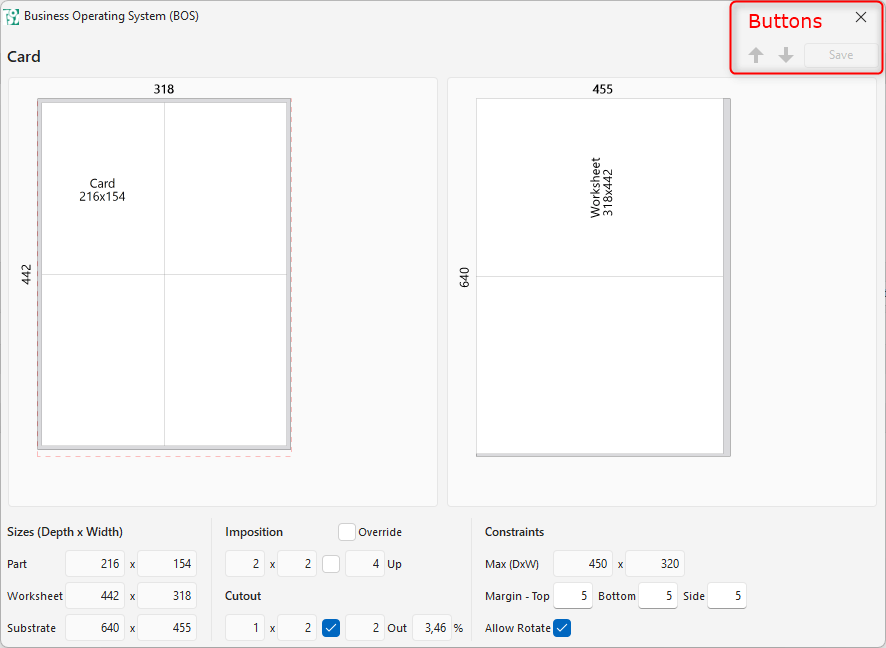Select the Margin Top input field
Viewport: 886px width, 648px height.
573,596
